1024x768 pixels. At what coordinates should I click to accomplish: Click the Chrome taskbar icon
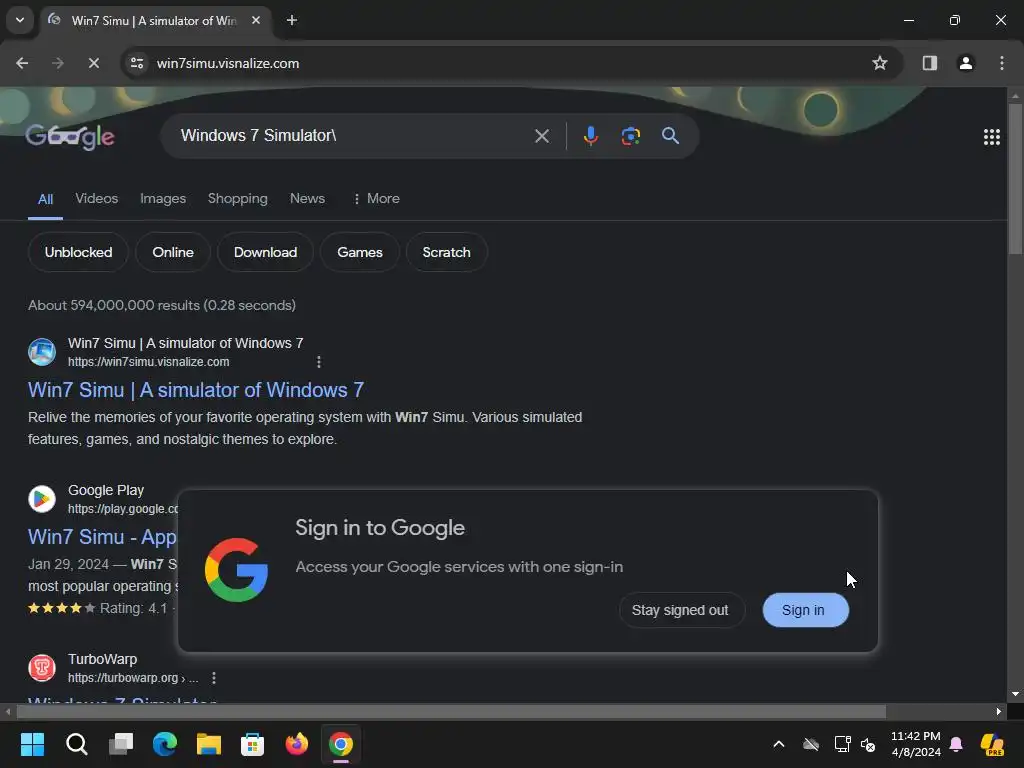pos(341,744)
